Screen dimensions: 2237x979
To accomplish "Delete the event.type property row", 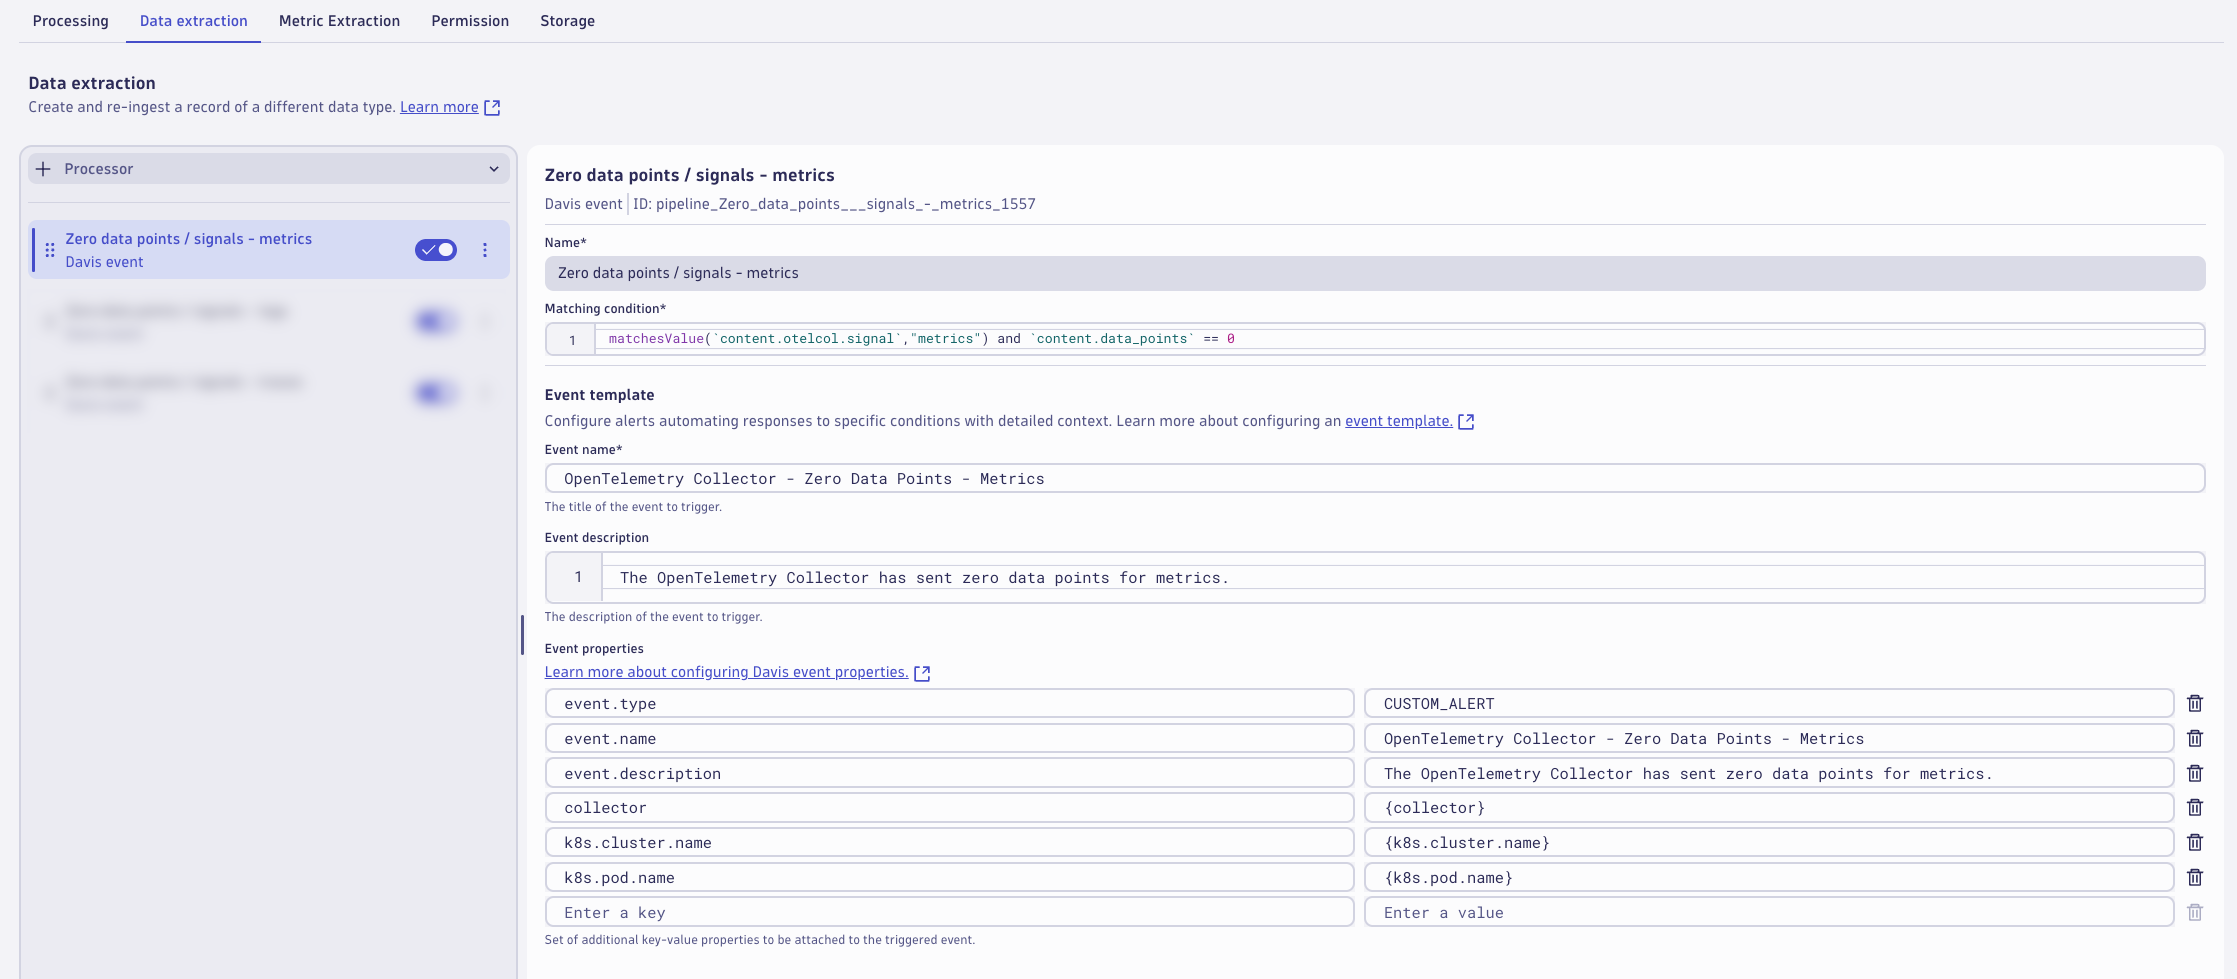I will coord(2195,703).
